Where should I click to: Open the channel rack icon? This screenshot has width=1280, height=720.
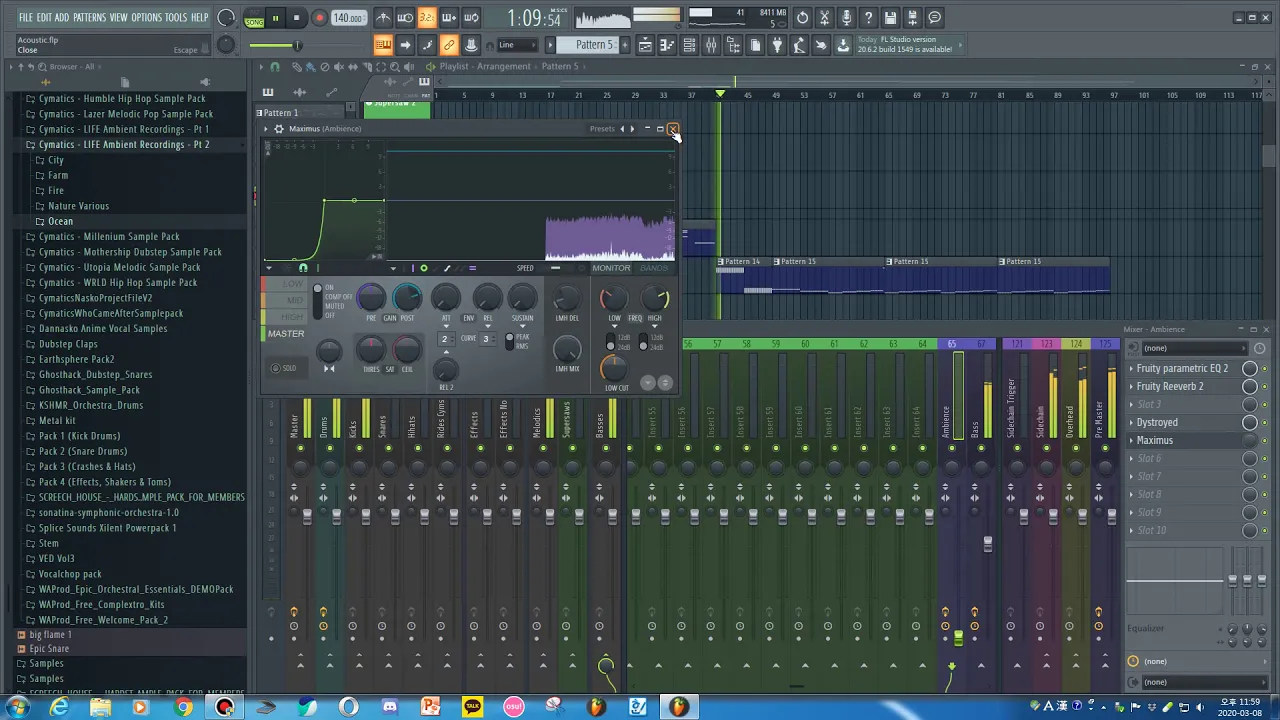pos(689,45)
